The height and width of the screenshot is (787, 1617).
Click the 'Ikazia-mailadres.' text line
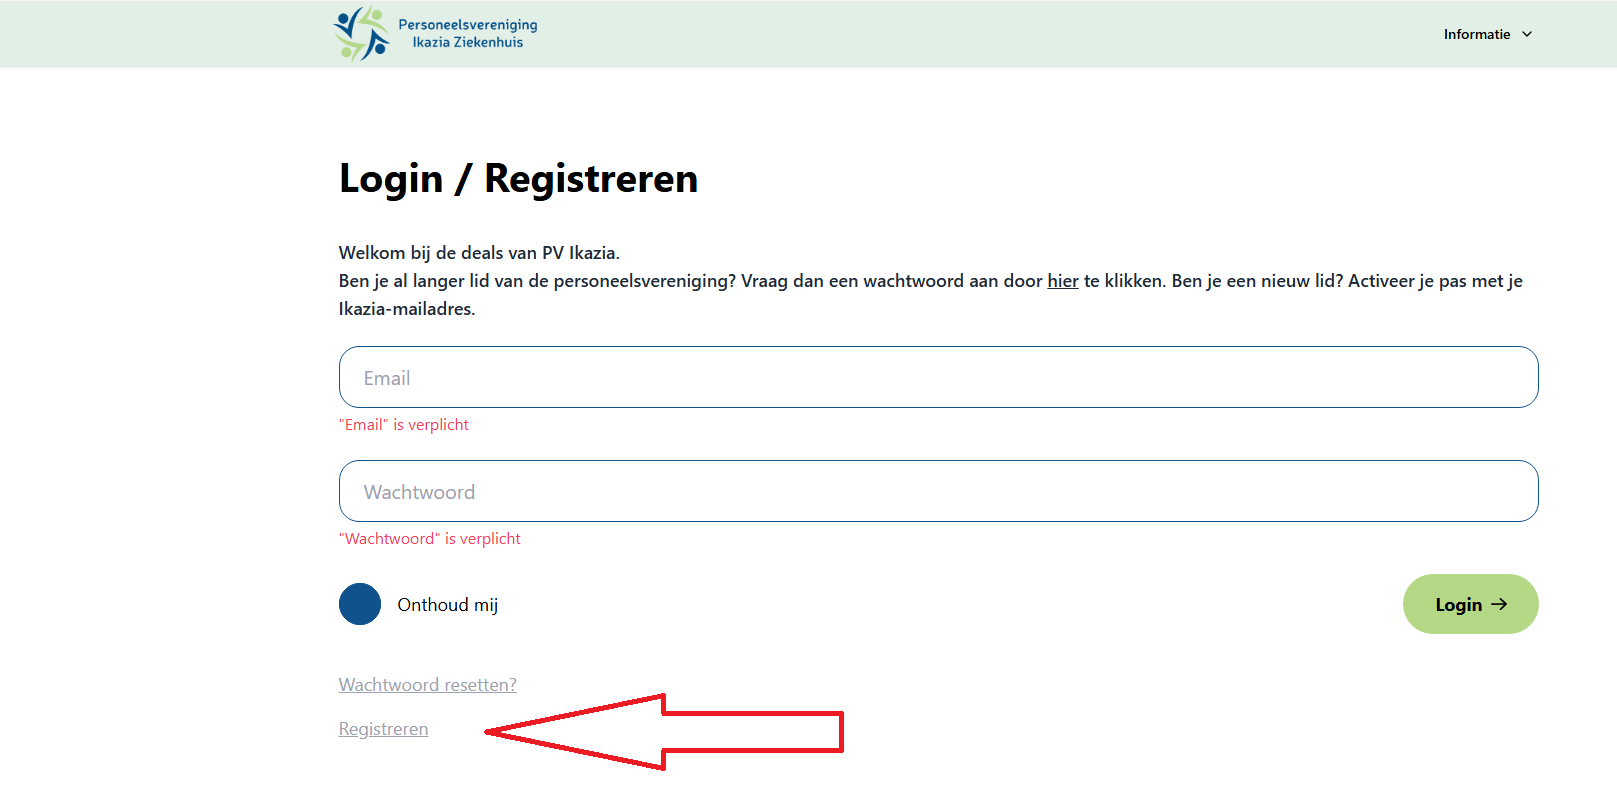(407, 309)
